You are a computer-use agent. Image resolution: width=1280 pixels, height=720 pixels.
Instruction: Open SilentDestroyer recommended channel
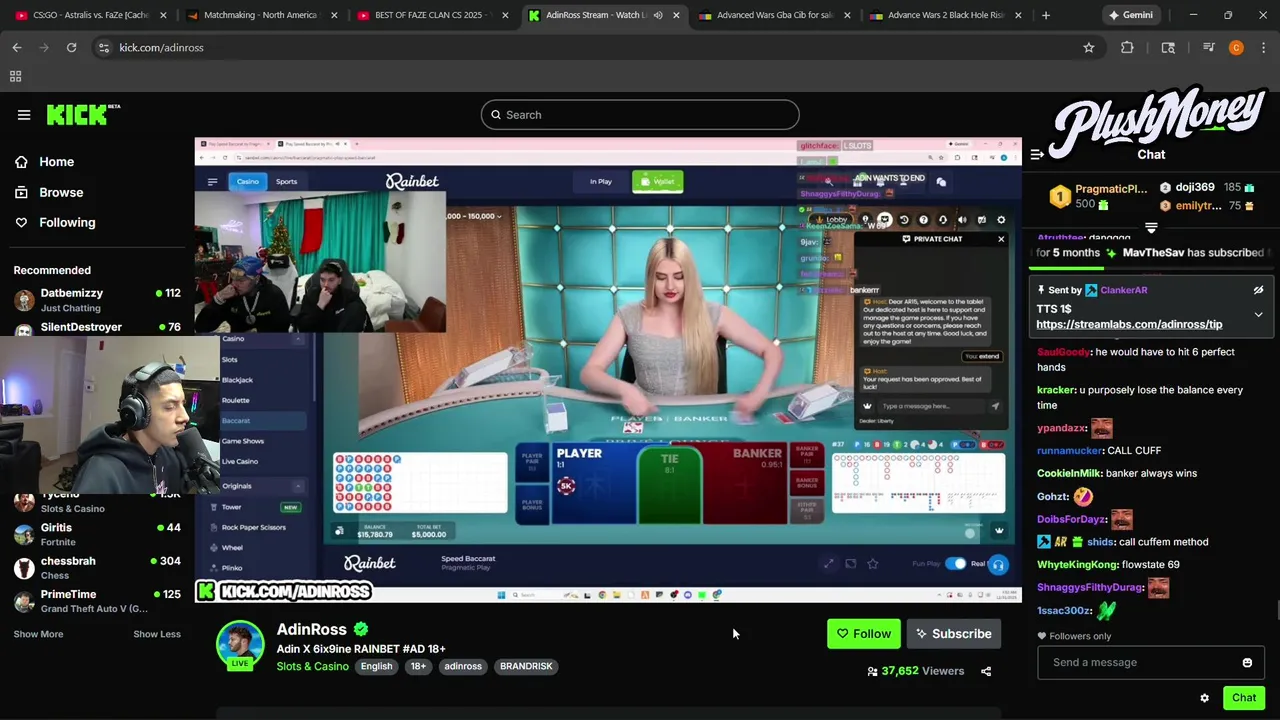97,327
